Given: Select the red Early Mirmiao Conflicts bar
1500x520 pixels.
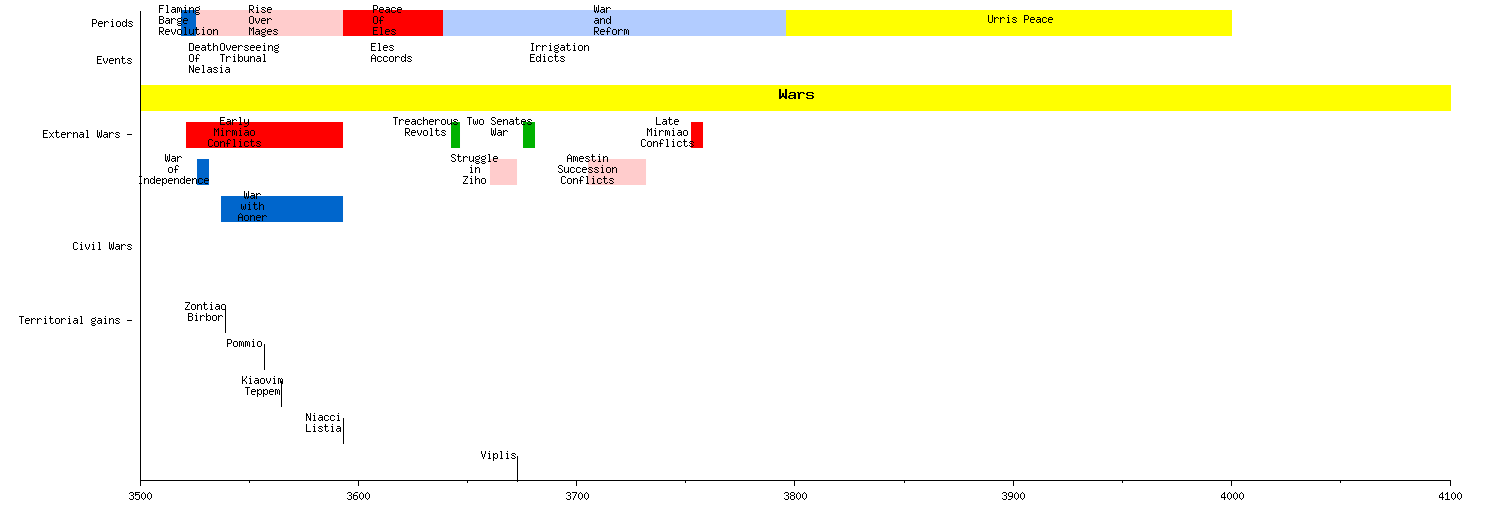Looking at the screenshot, I should point(264,135).
